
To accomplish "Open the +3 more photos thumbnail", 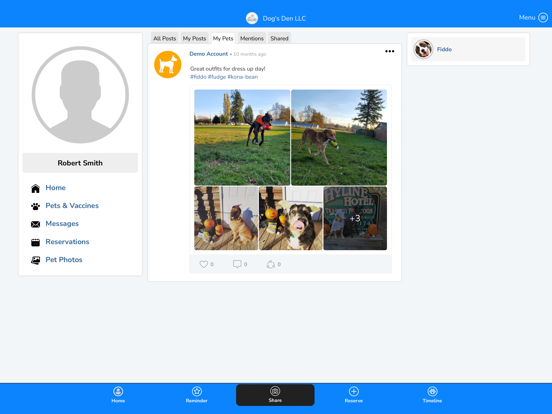I will 355,218.
